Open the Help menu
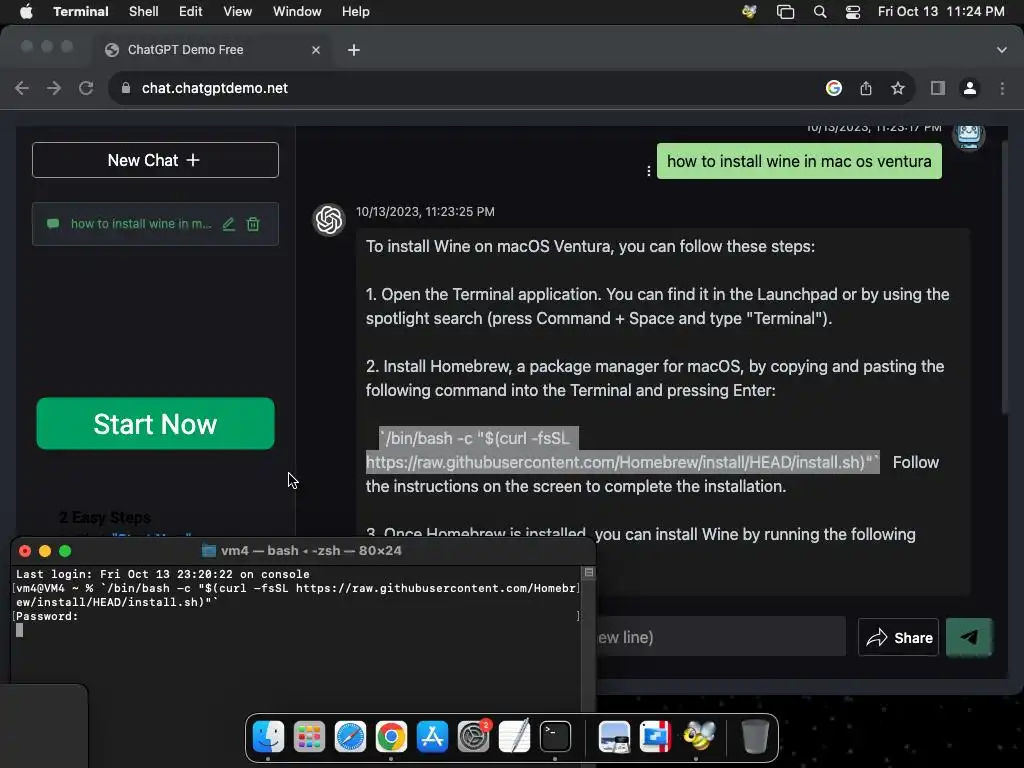 pyautogui.click(x=356, y=12)
